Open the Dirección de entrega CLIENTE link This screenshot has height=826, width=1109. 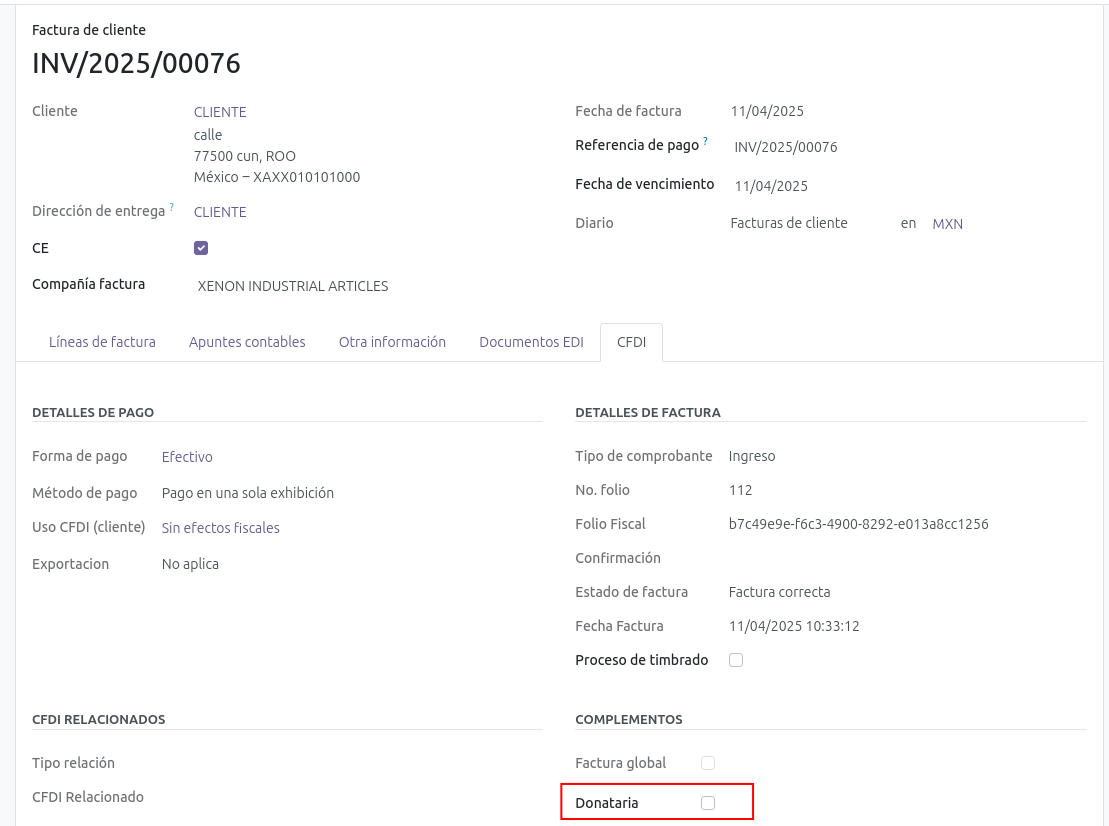point(220,212)
